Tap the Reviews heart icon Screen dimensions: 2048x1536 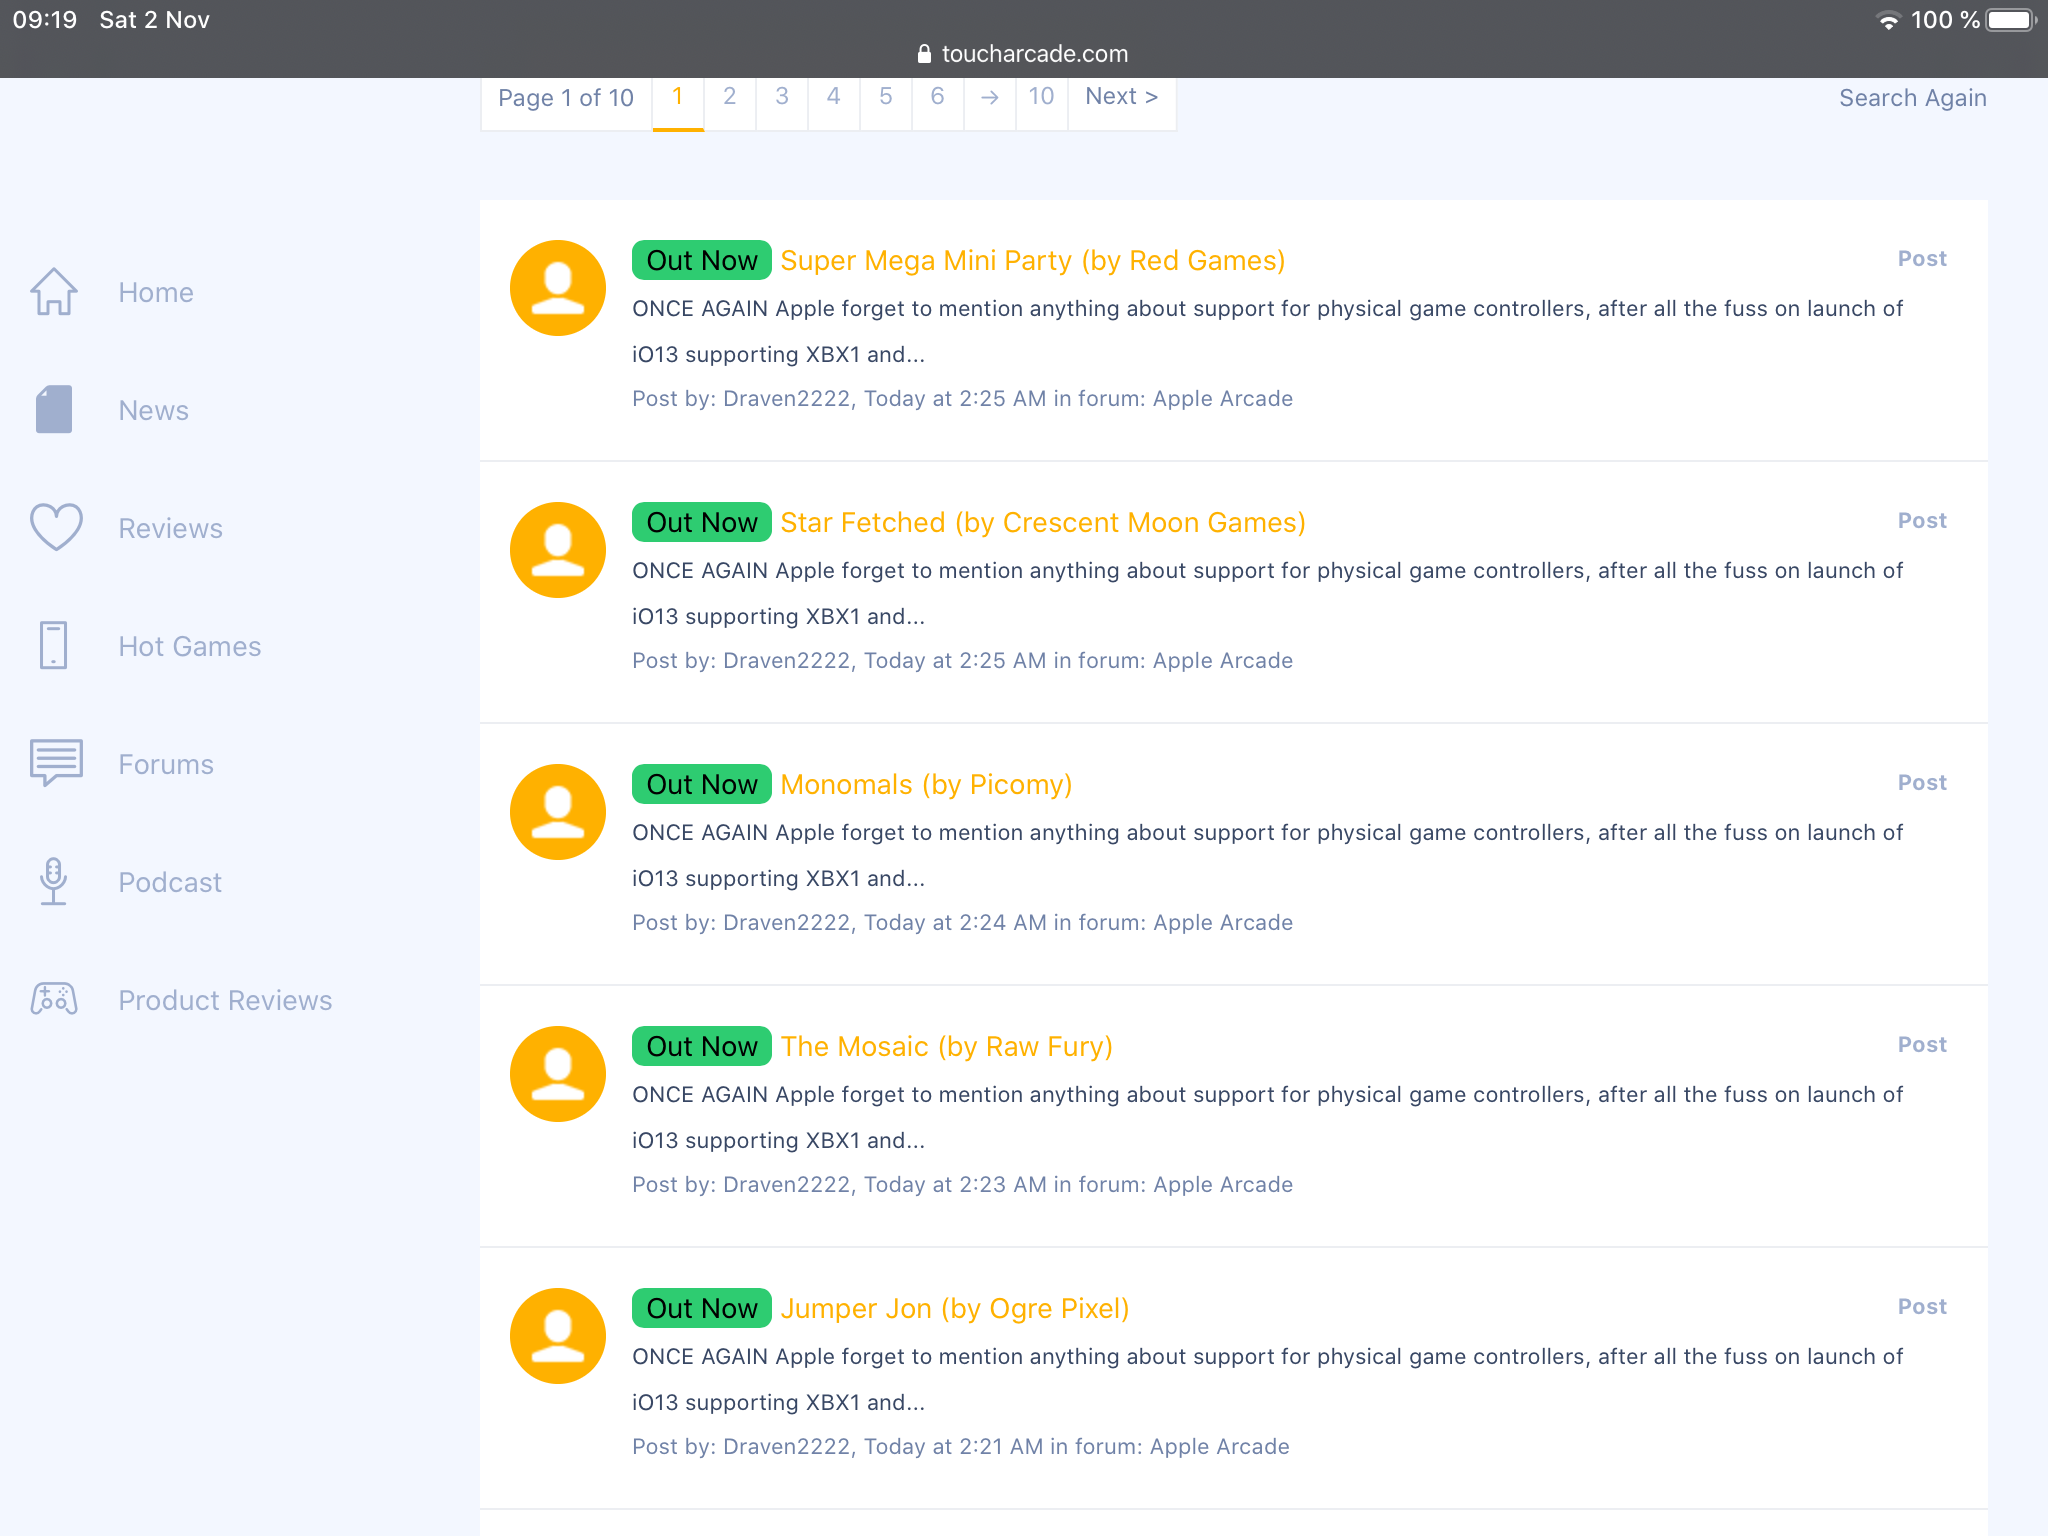[x=56, y=527]
